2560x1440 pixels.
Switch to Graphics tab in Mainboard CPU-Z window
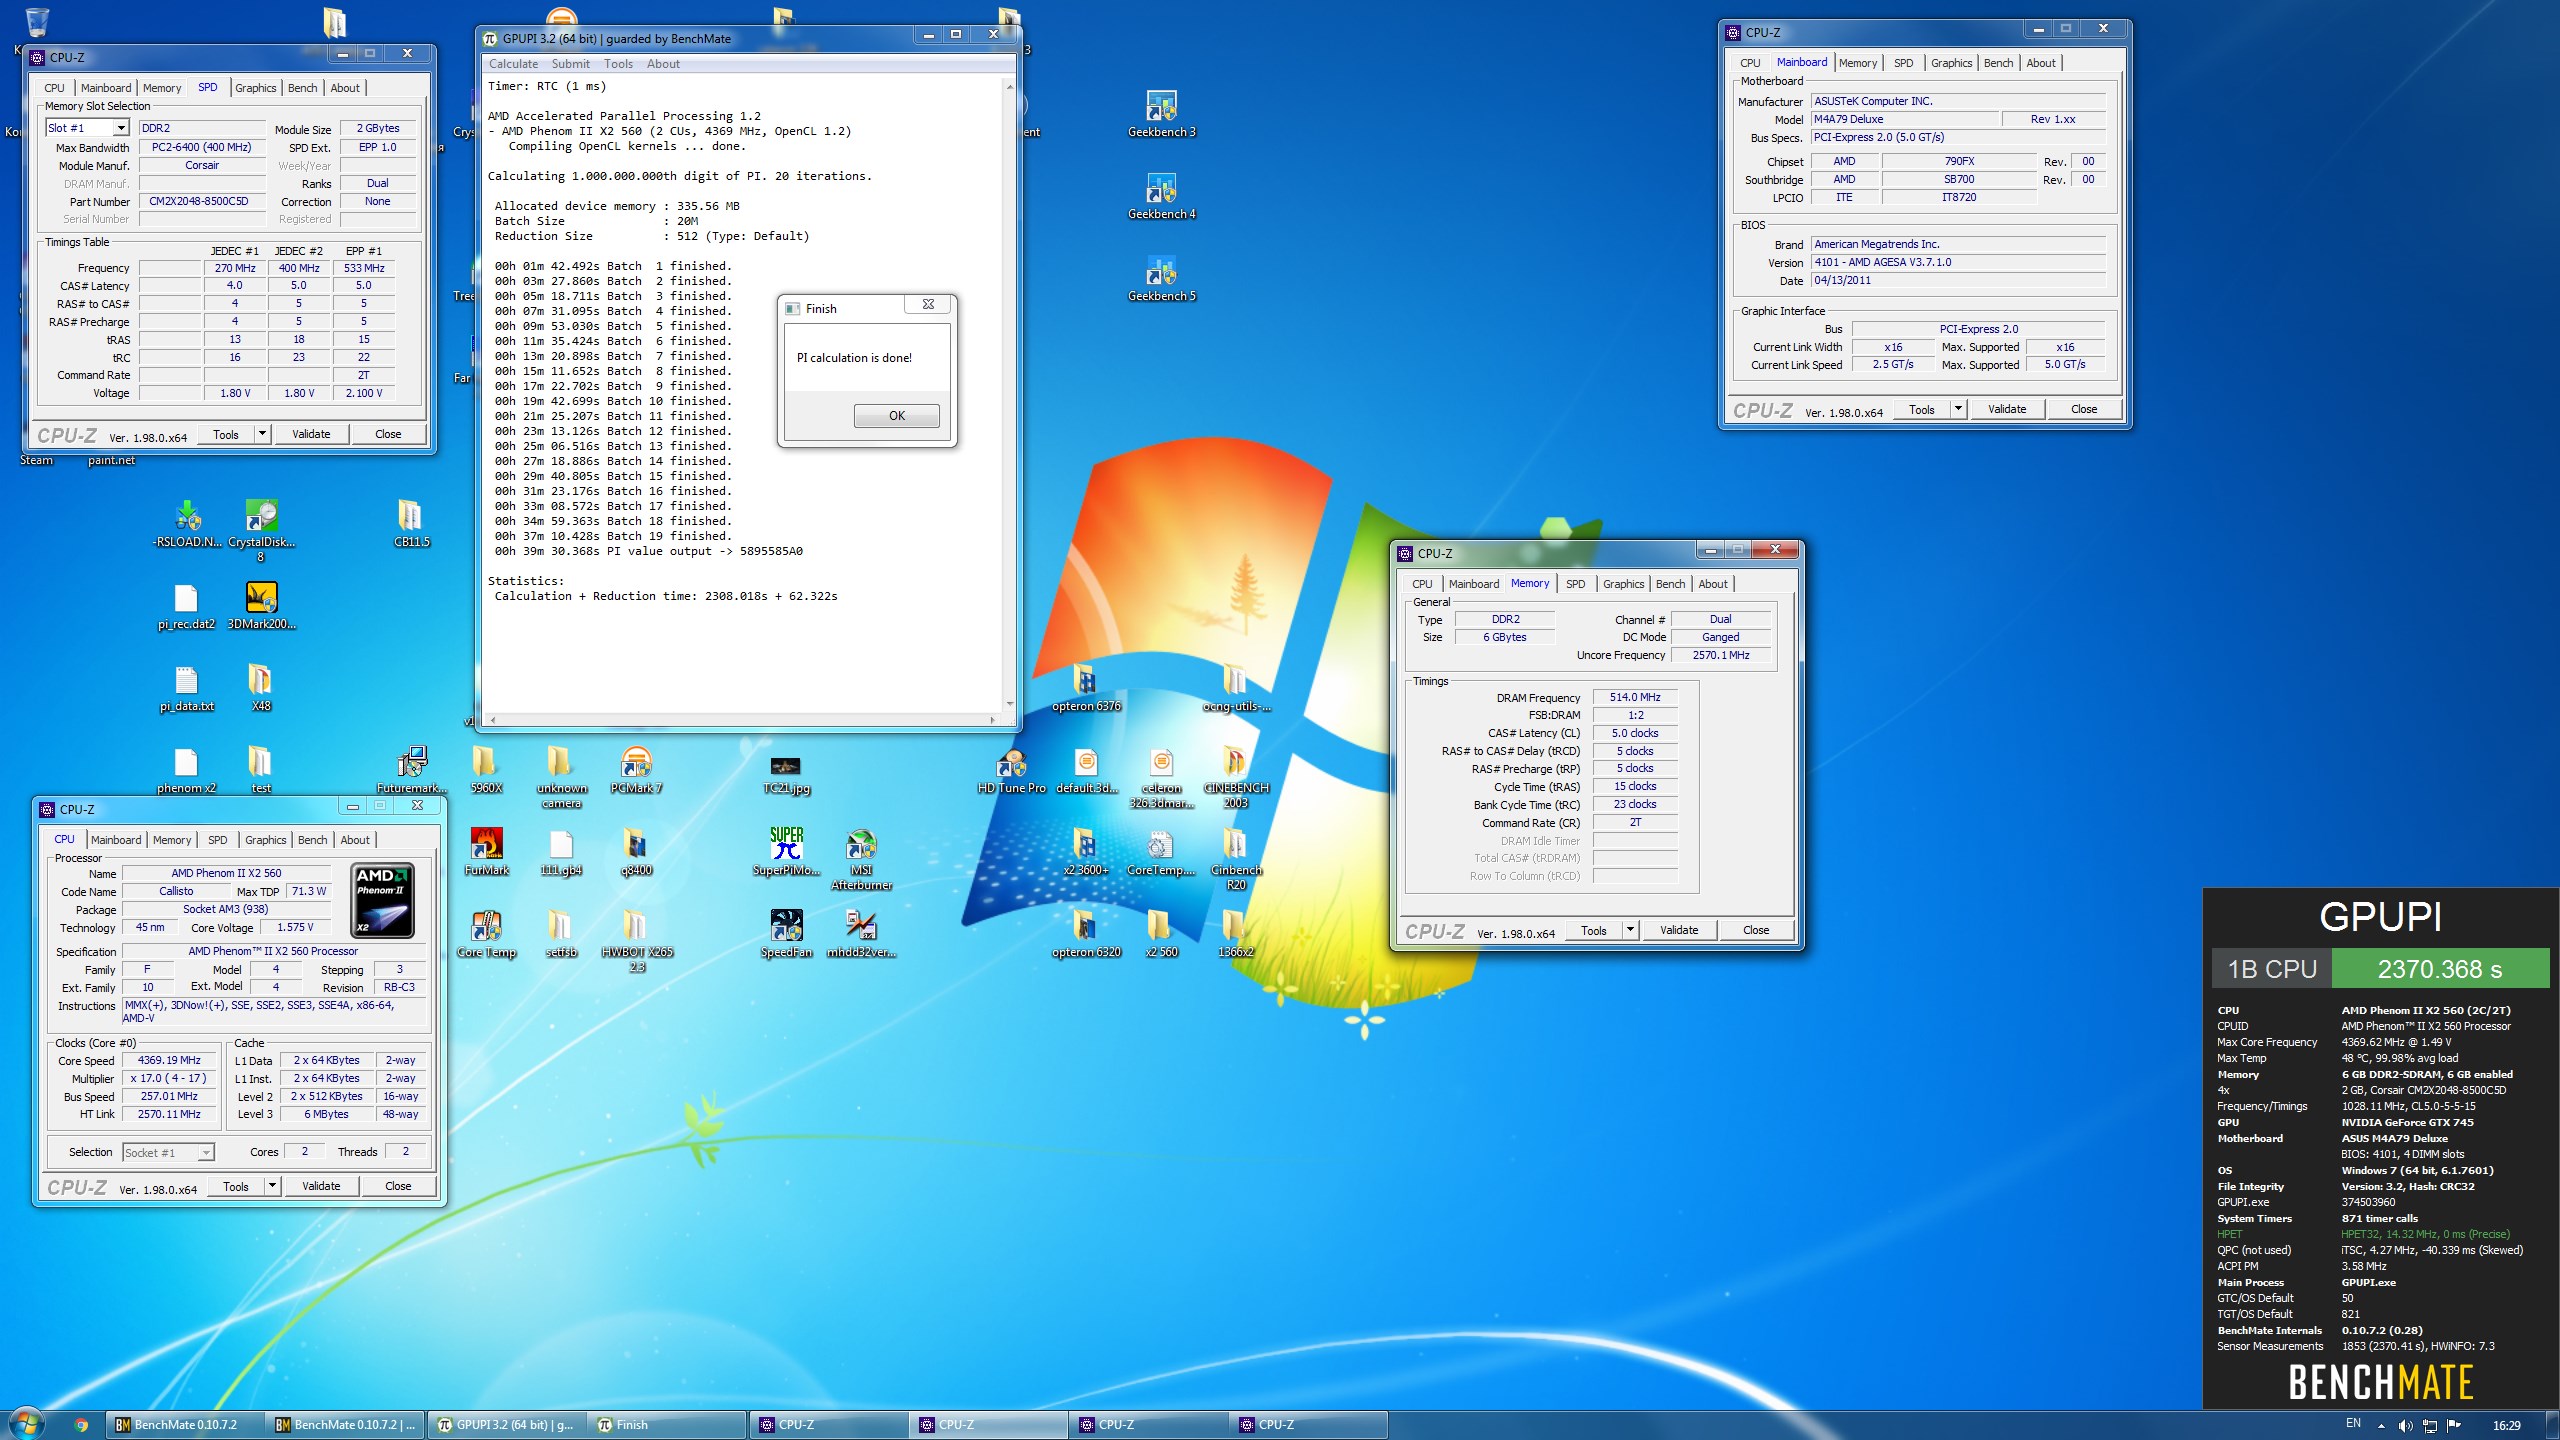coord(1951,63)
